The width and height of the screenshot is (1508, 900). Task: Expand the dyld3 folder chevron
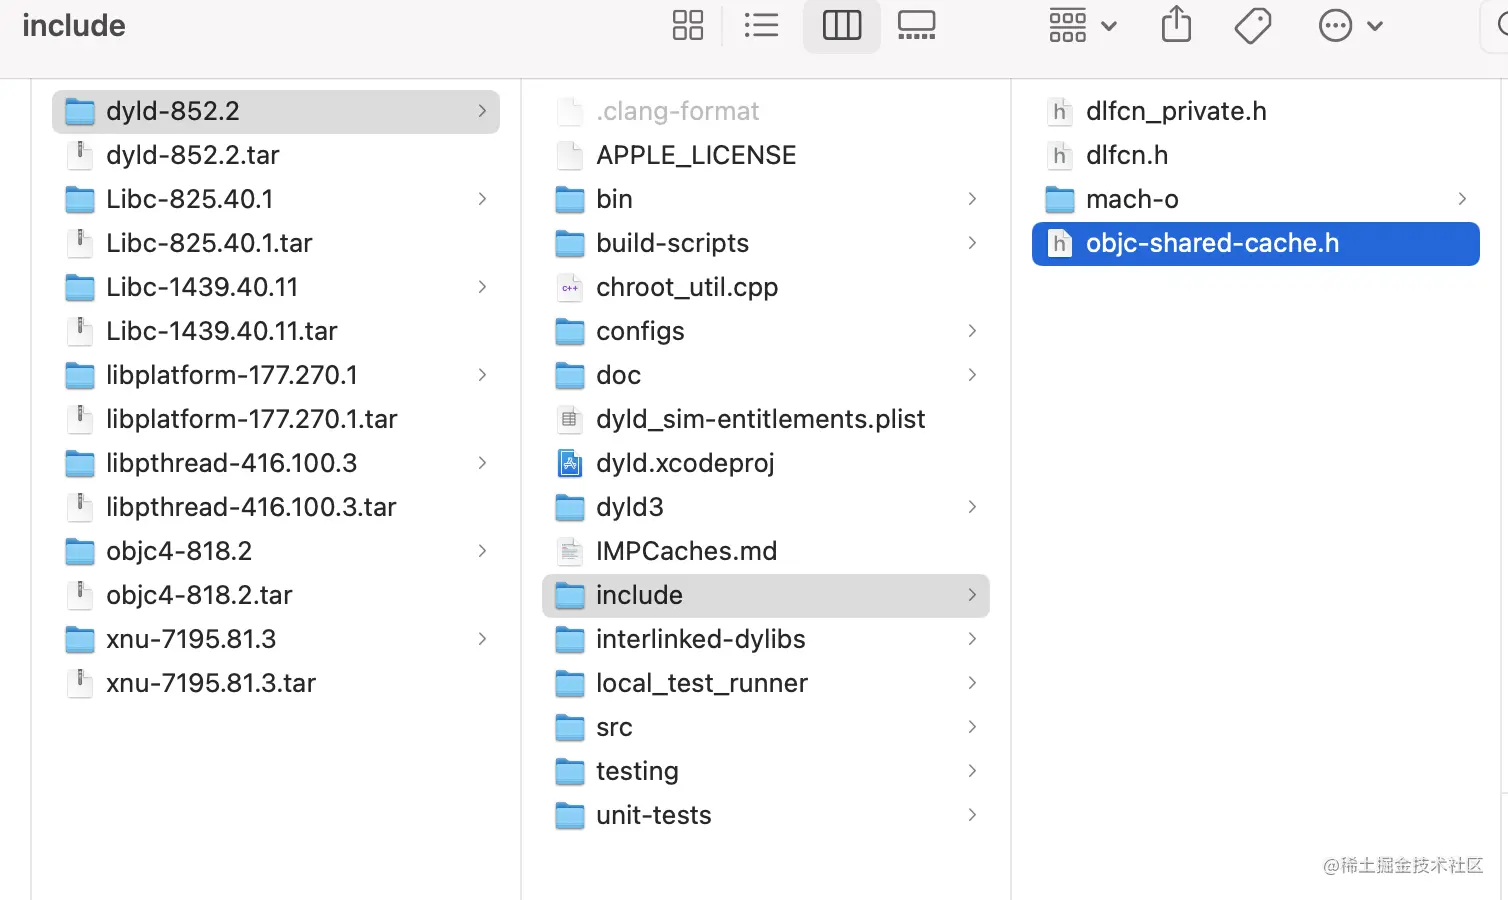pos(972,507)
